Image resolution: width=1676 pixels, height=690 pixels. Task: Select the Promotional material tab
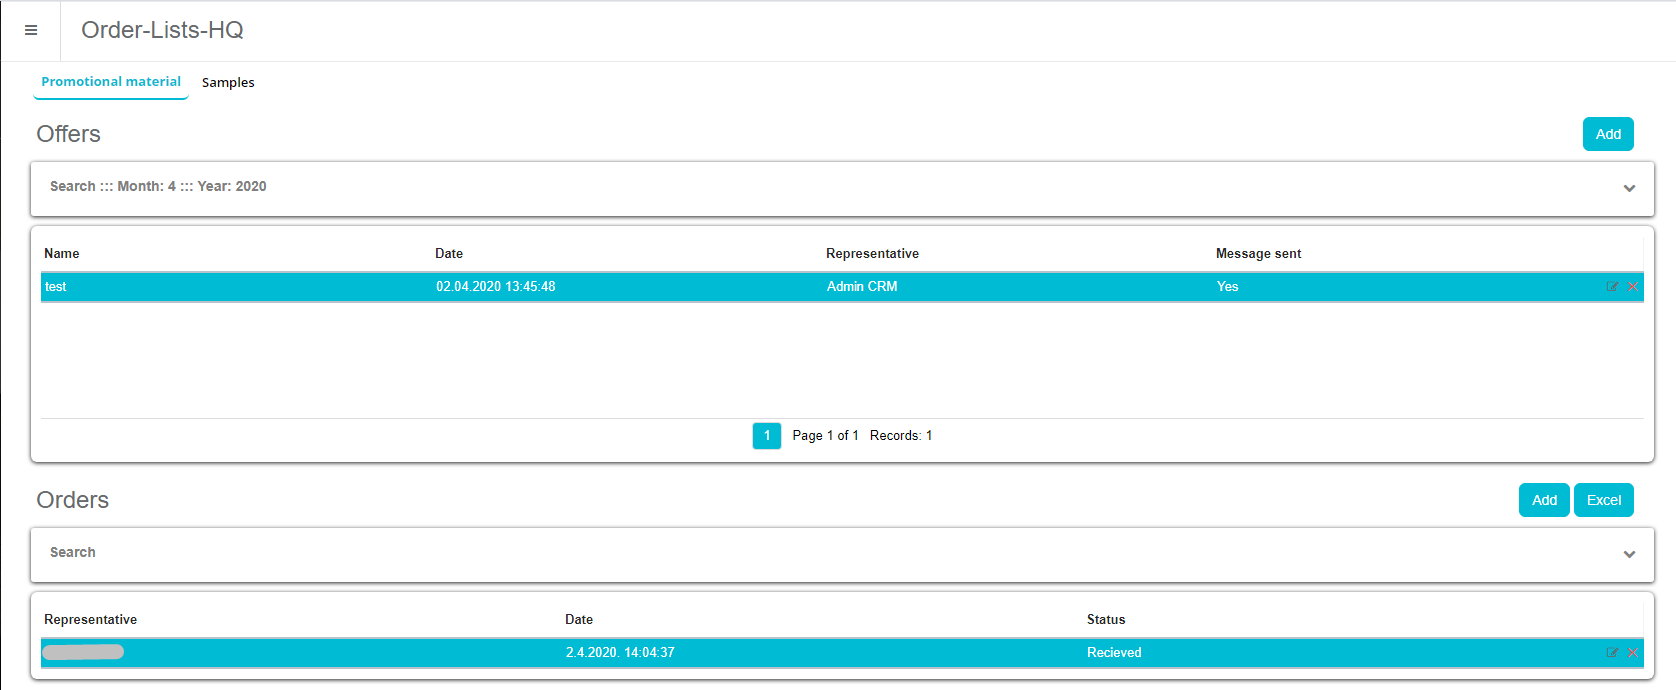pos(111,82)
